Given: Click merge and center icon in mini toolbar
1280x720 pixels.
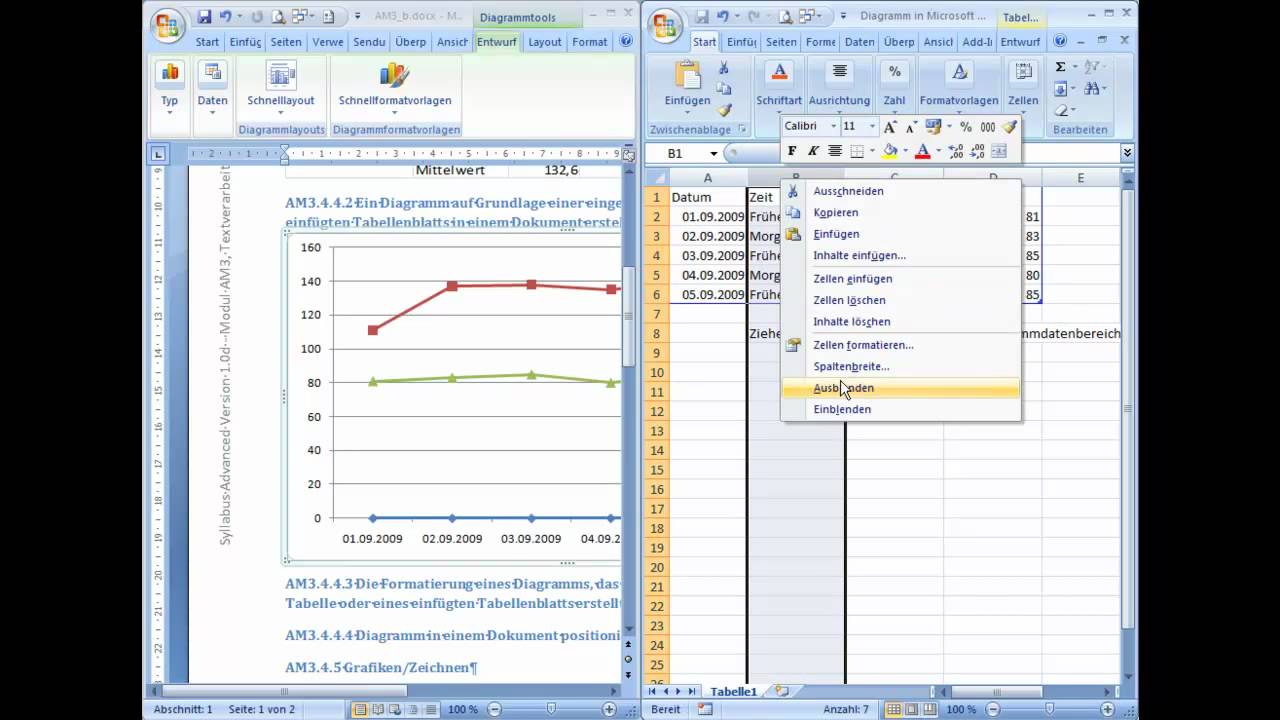Looking at the screenshot, I should pyautogui.click(x=999, y=151).
